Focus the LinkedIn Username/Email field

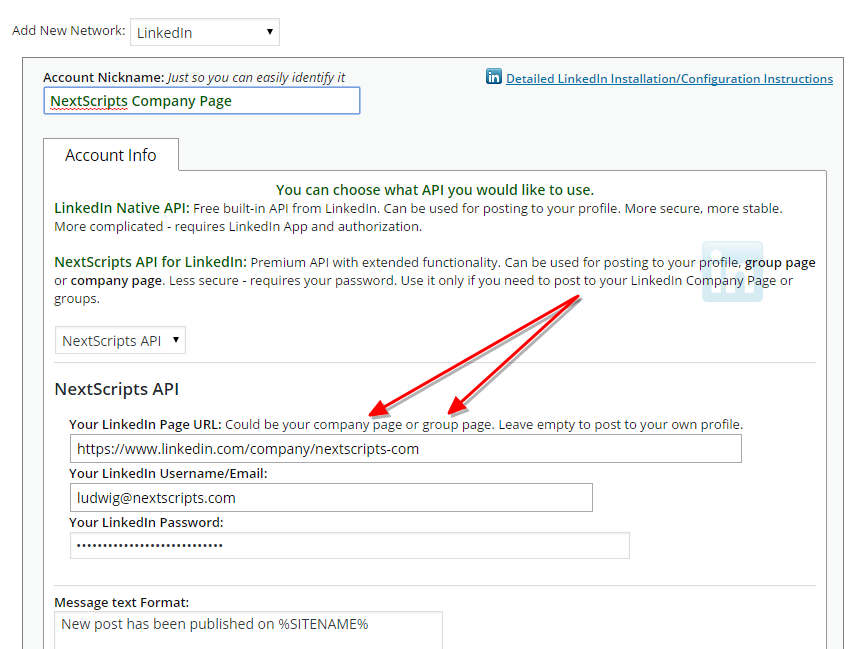click(331, 497)
